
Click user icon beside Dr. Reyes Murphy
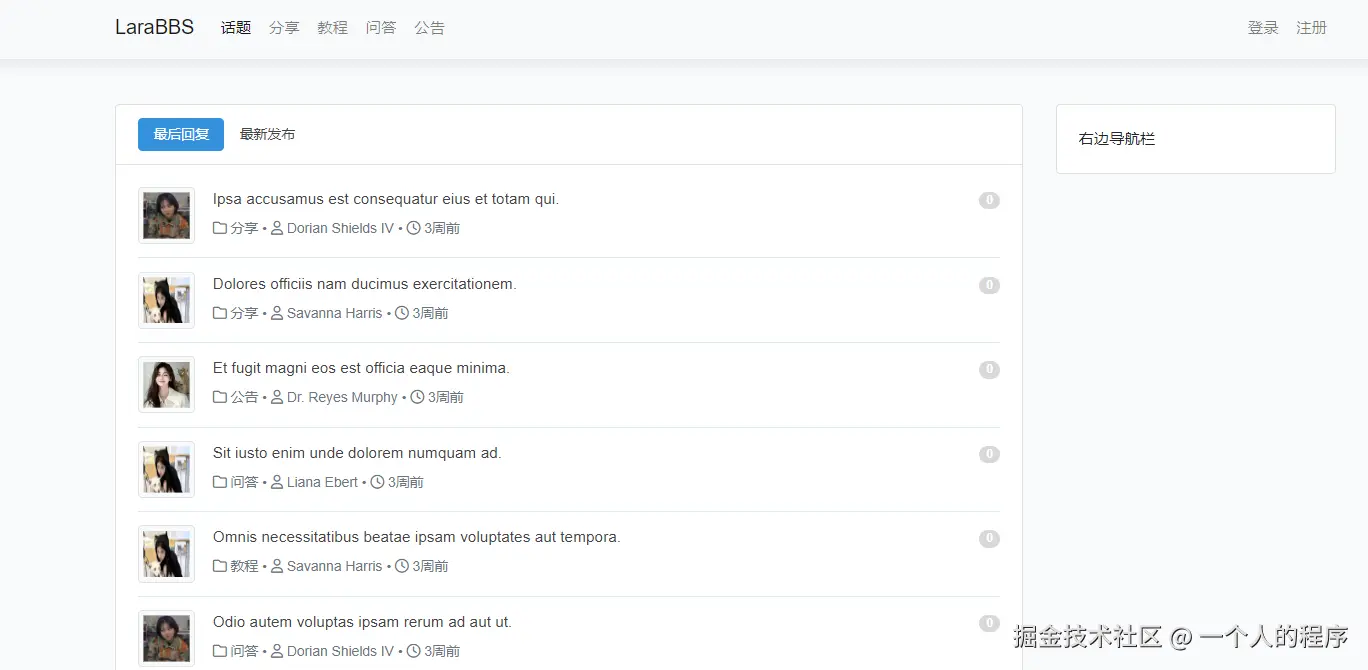pyautogui.click(x=277, y=397)
